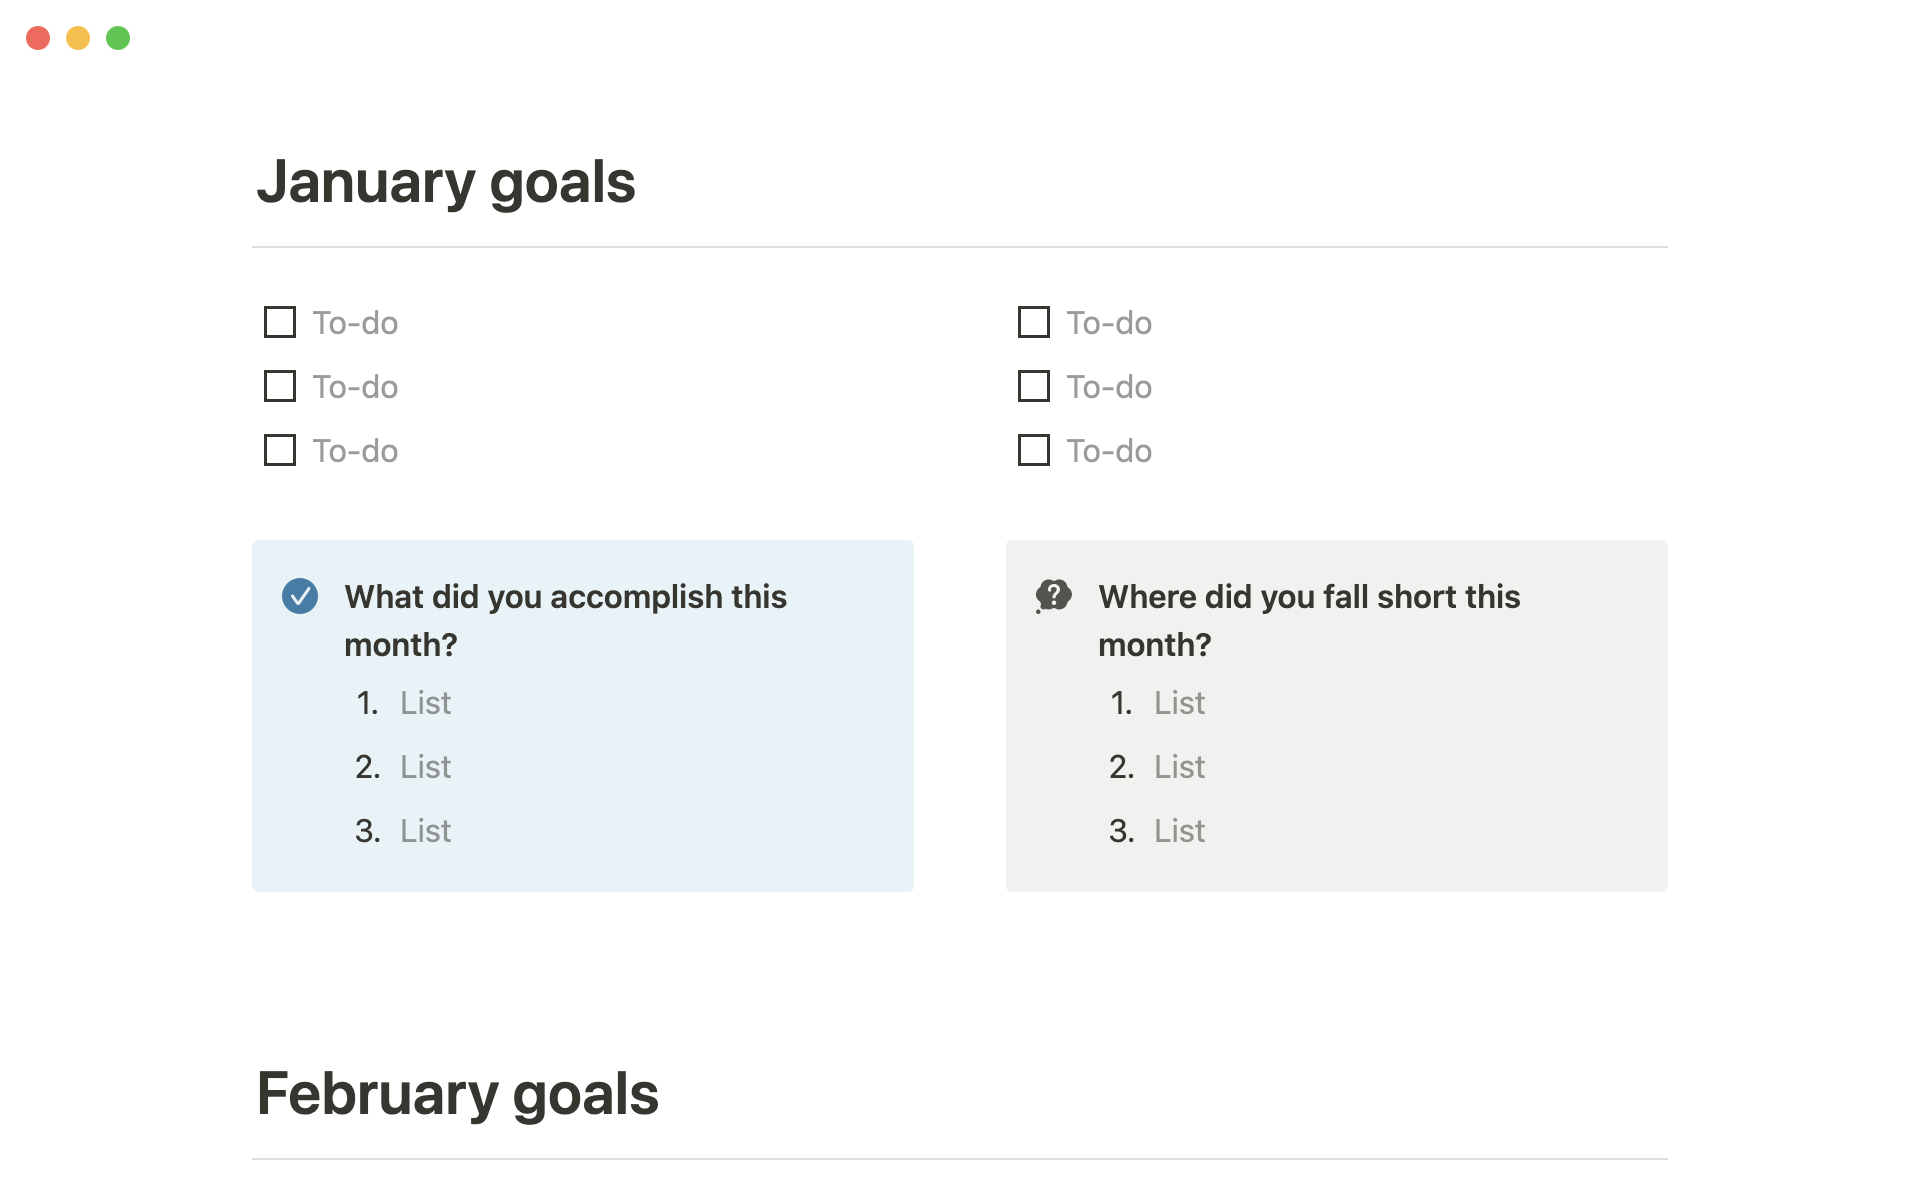
Task: Click the red close window button
Action: point(38,38)
